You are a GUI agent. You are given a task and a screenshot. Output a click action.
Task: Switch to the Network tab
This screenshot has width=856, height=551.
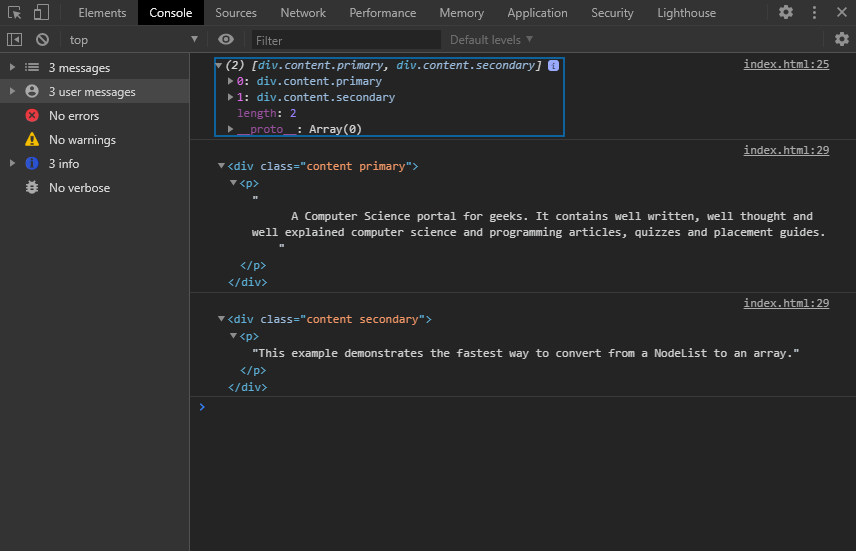pos(303,13)
